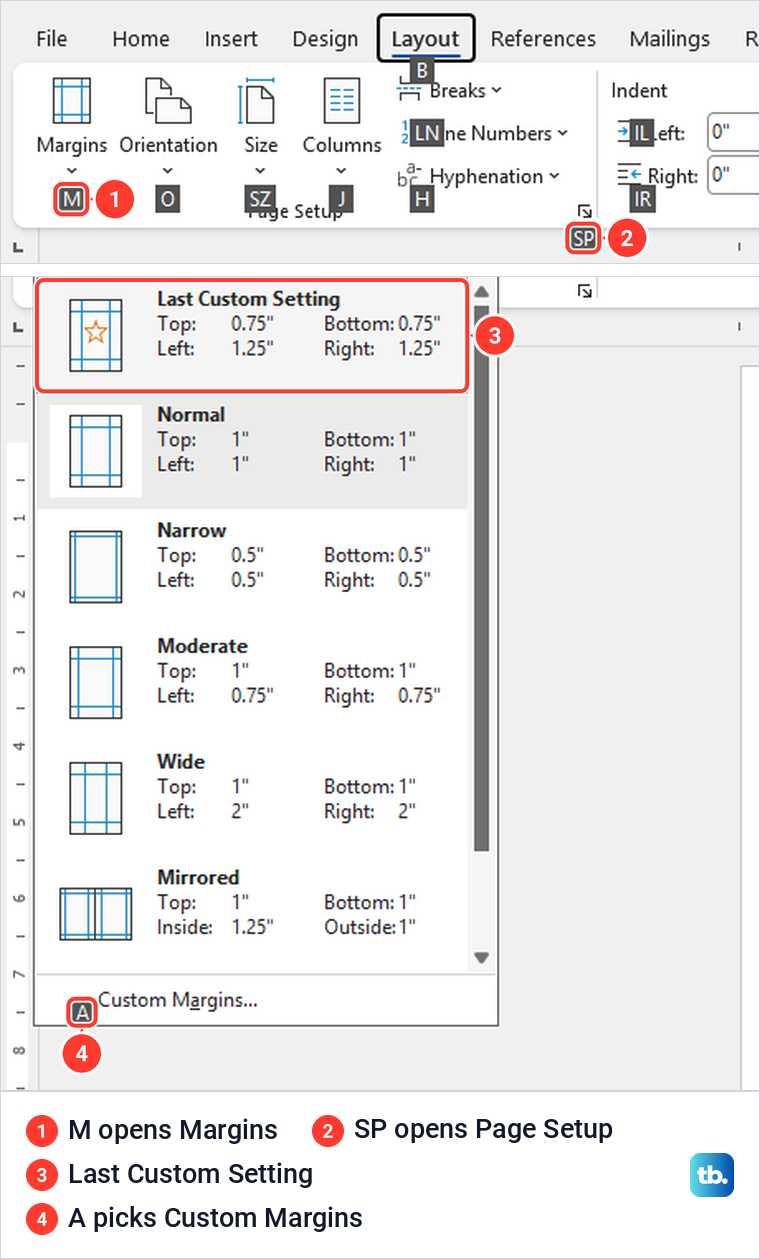Click the Narrow margins page icon
The height and width of the screenshot is (1259, 760).
[95, 567]
